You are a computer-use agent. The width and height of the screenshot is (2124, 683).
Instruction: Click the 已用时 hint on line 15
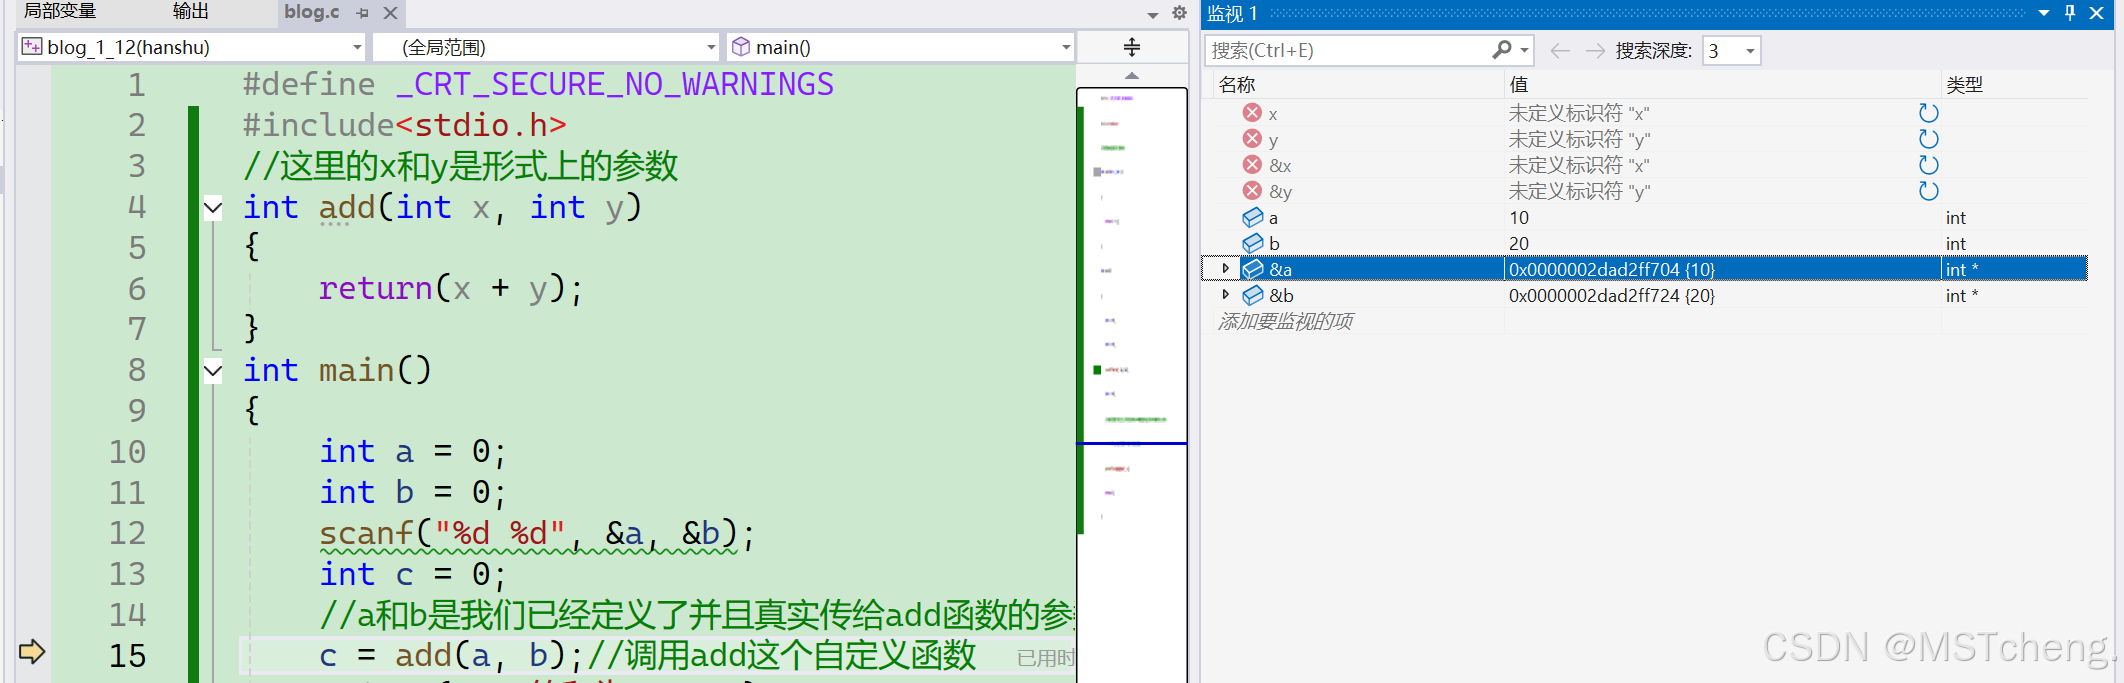click(x=1045, y=657)
